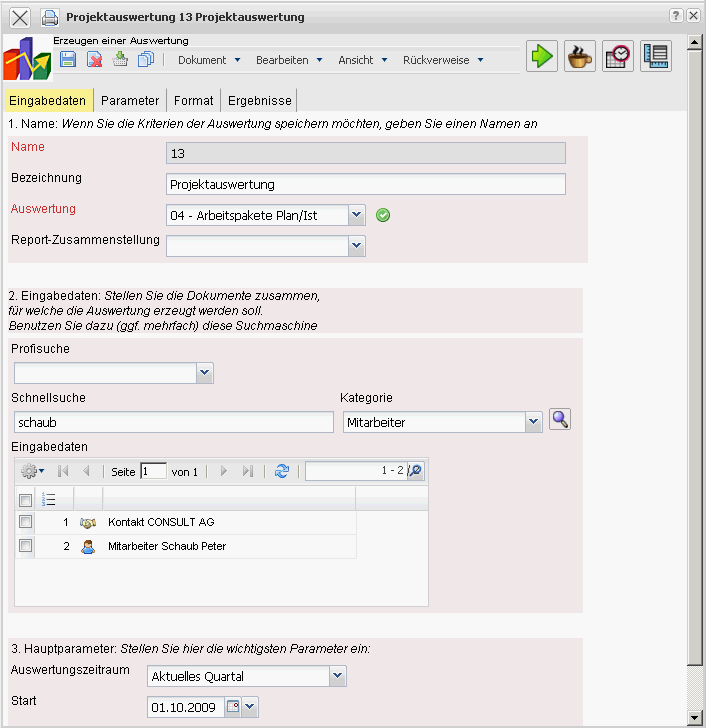Click the blue save disk icon
This screenshot has width=706, height=728.
coord(68,60)
